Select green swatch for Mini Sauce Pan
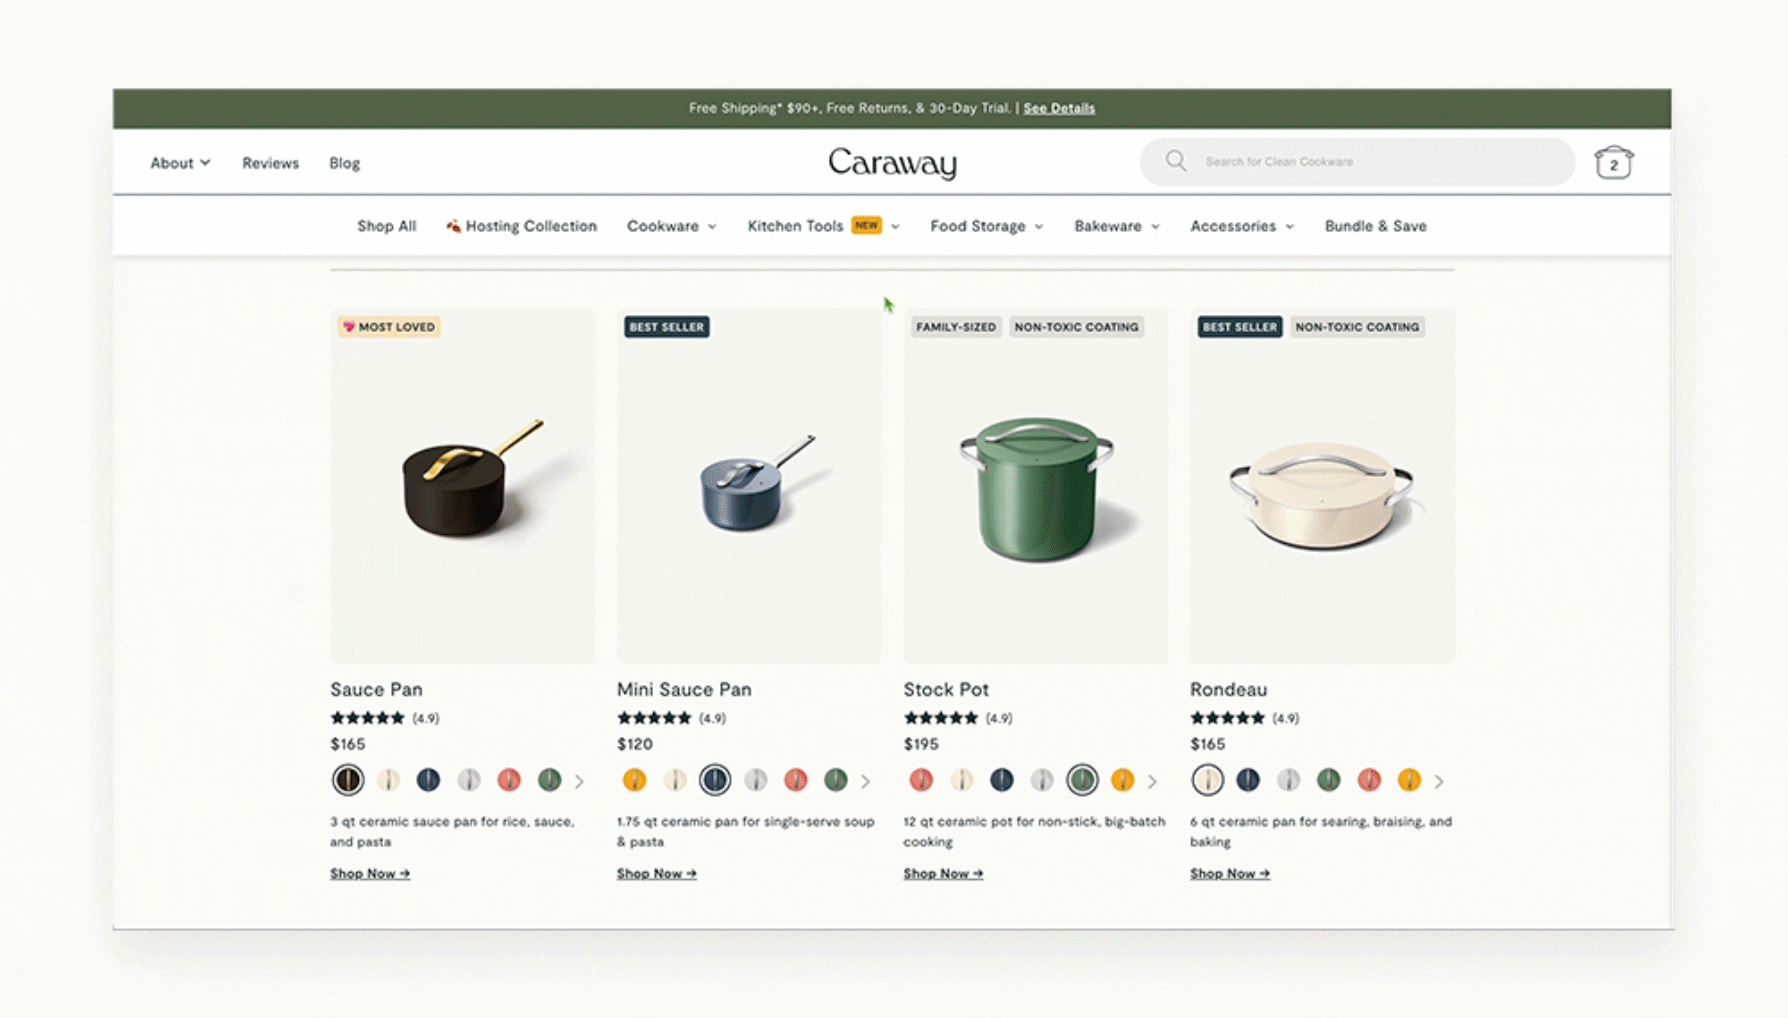Viewport: 1788px width, 1018px height. 836,779
